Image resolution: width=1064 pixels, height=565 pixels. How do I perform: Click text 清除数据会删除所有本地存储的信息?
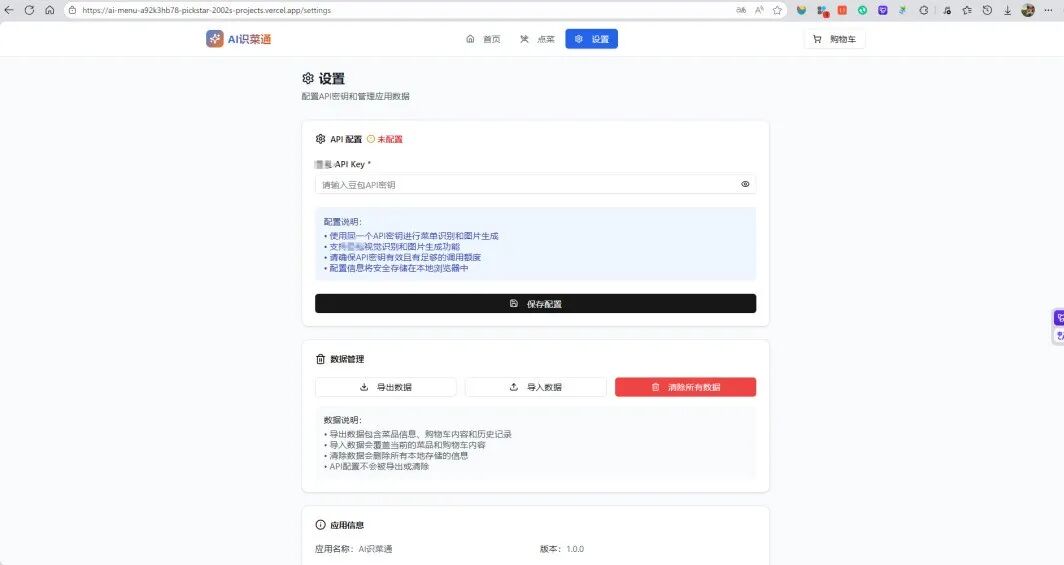(399, 456)
